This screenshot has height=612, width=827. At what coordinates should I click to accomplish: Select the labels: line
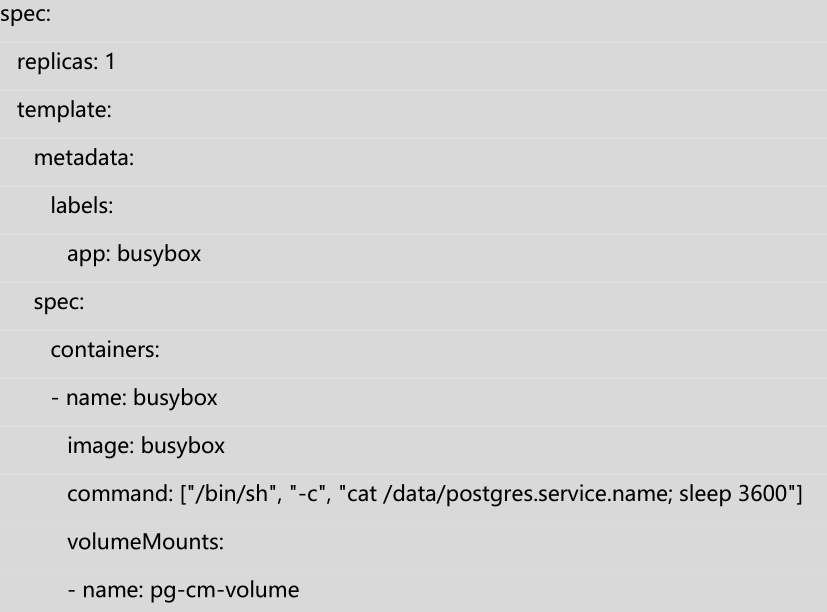(82, 206)
